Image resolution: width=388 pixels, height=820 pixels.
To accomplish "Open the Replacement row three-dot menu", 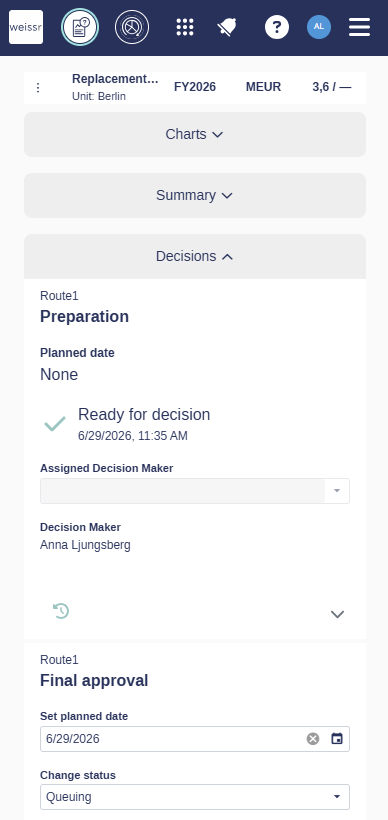I will (x=38, y=88).
